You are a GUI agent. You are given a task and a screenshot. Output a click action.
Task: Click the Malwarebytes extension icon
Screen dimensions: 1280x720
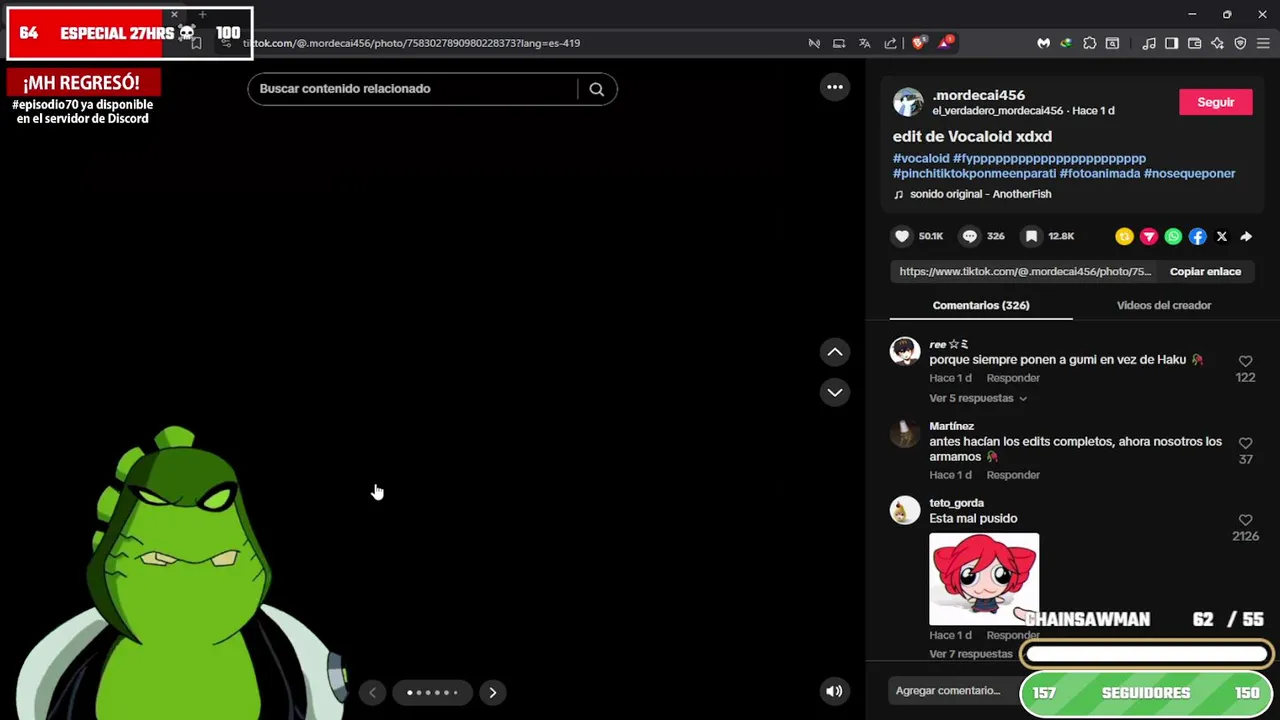pyautogui.click(x=1043, y=43)
